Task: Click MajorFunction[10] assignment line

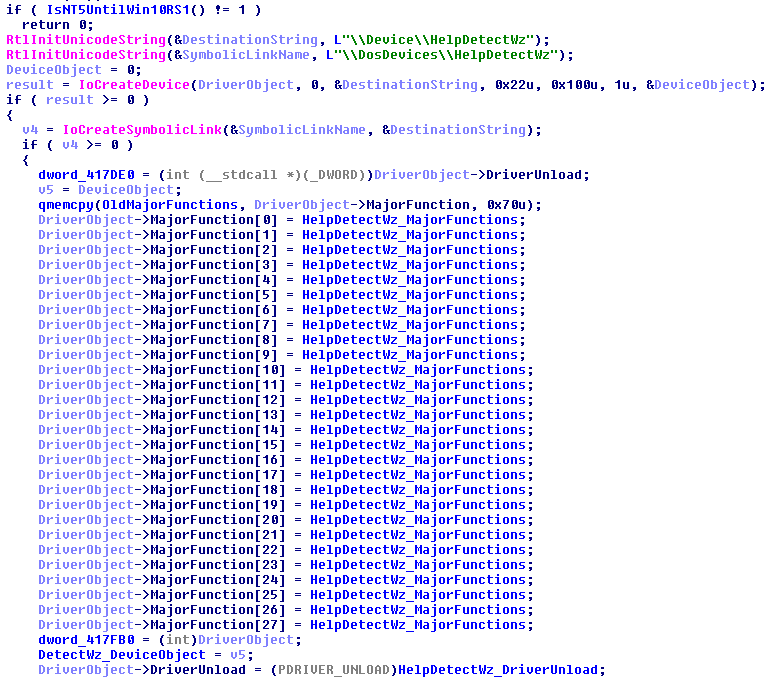Action: tap(286, 369)
